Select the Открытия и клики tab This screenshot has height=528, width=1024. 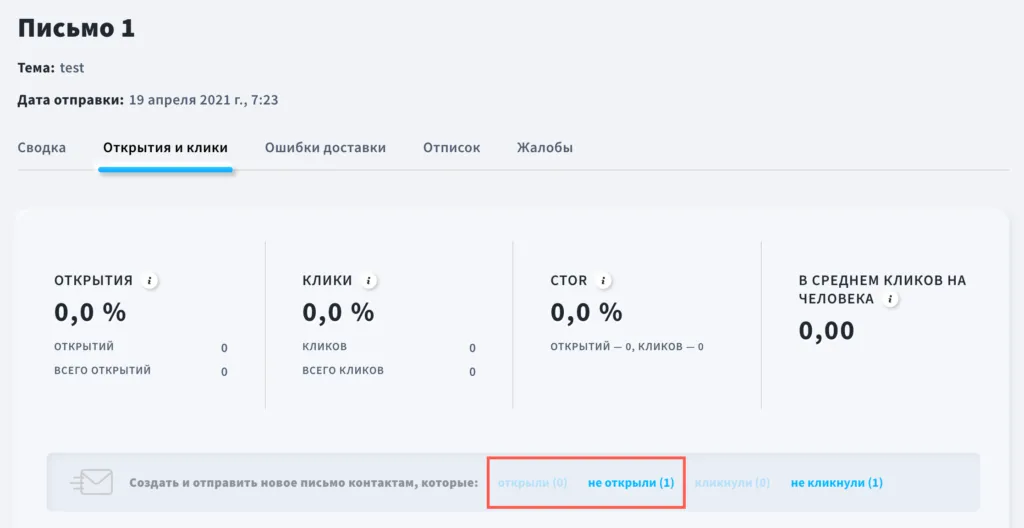click(x=165, y=148)
